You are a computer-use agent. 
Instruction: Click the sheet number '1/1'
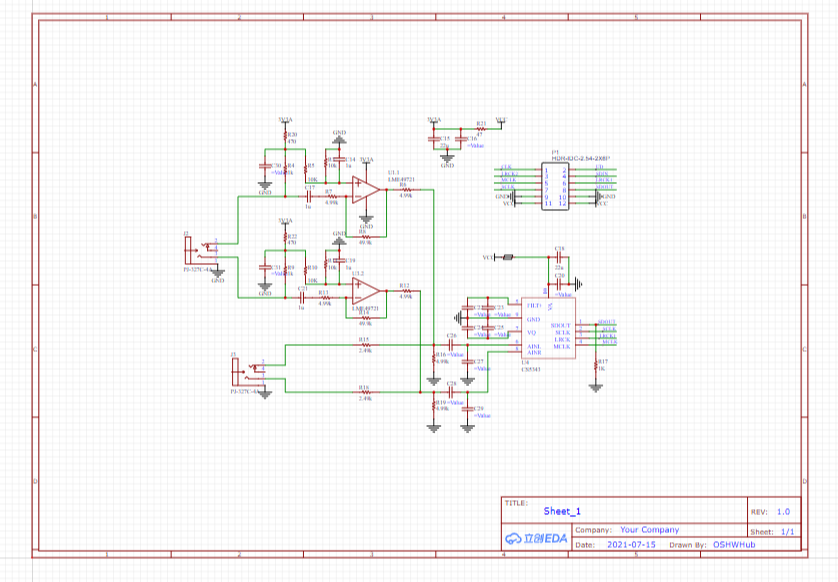coord(788,532)
